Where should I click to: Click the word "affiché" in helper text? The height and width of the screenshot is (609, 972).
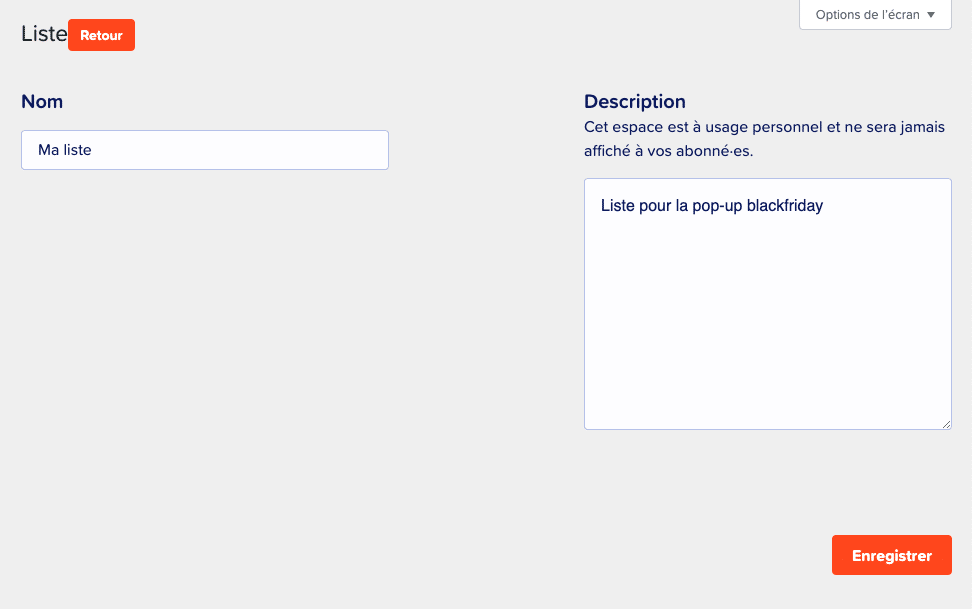[608, 152]
